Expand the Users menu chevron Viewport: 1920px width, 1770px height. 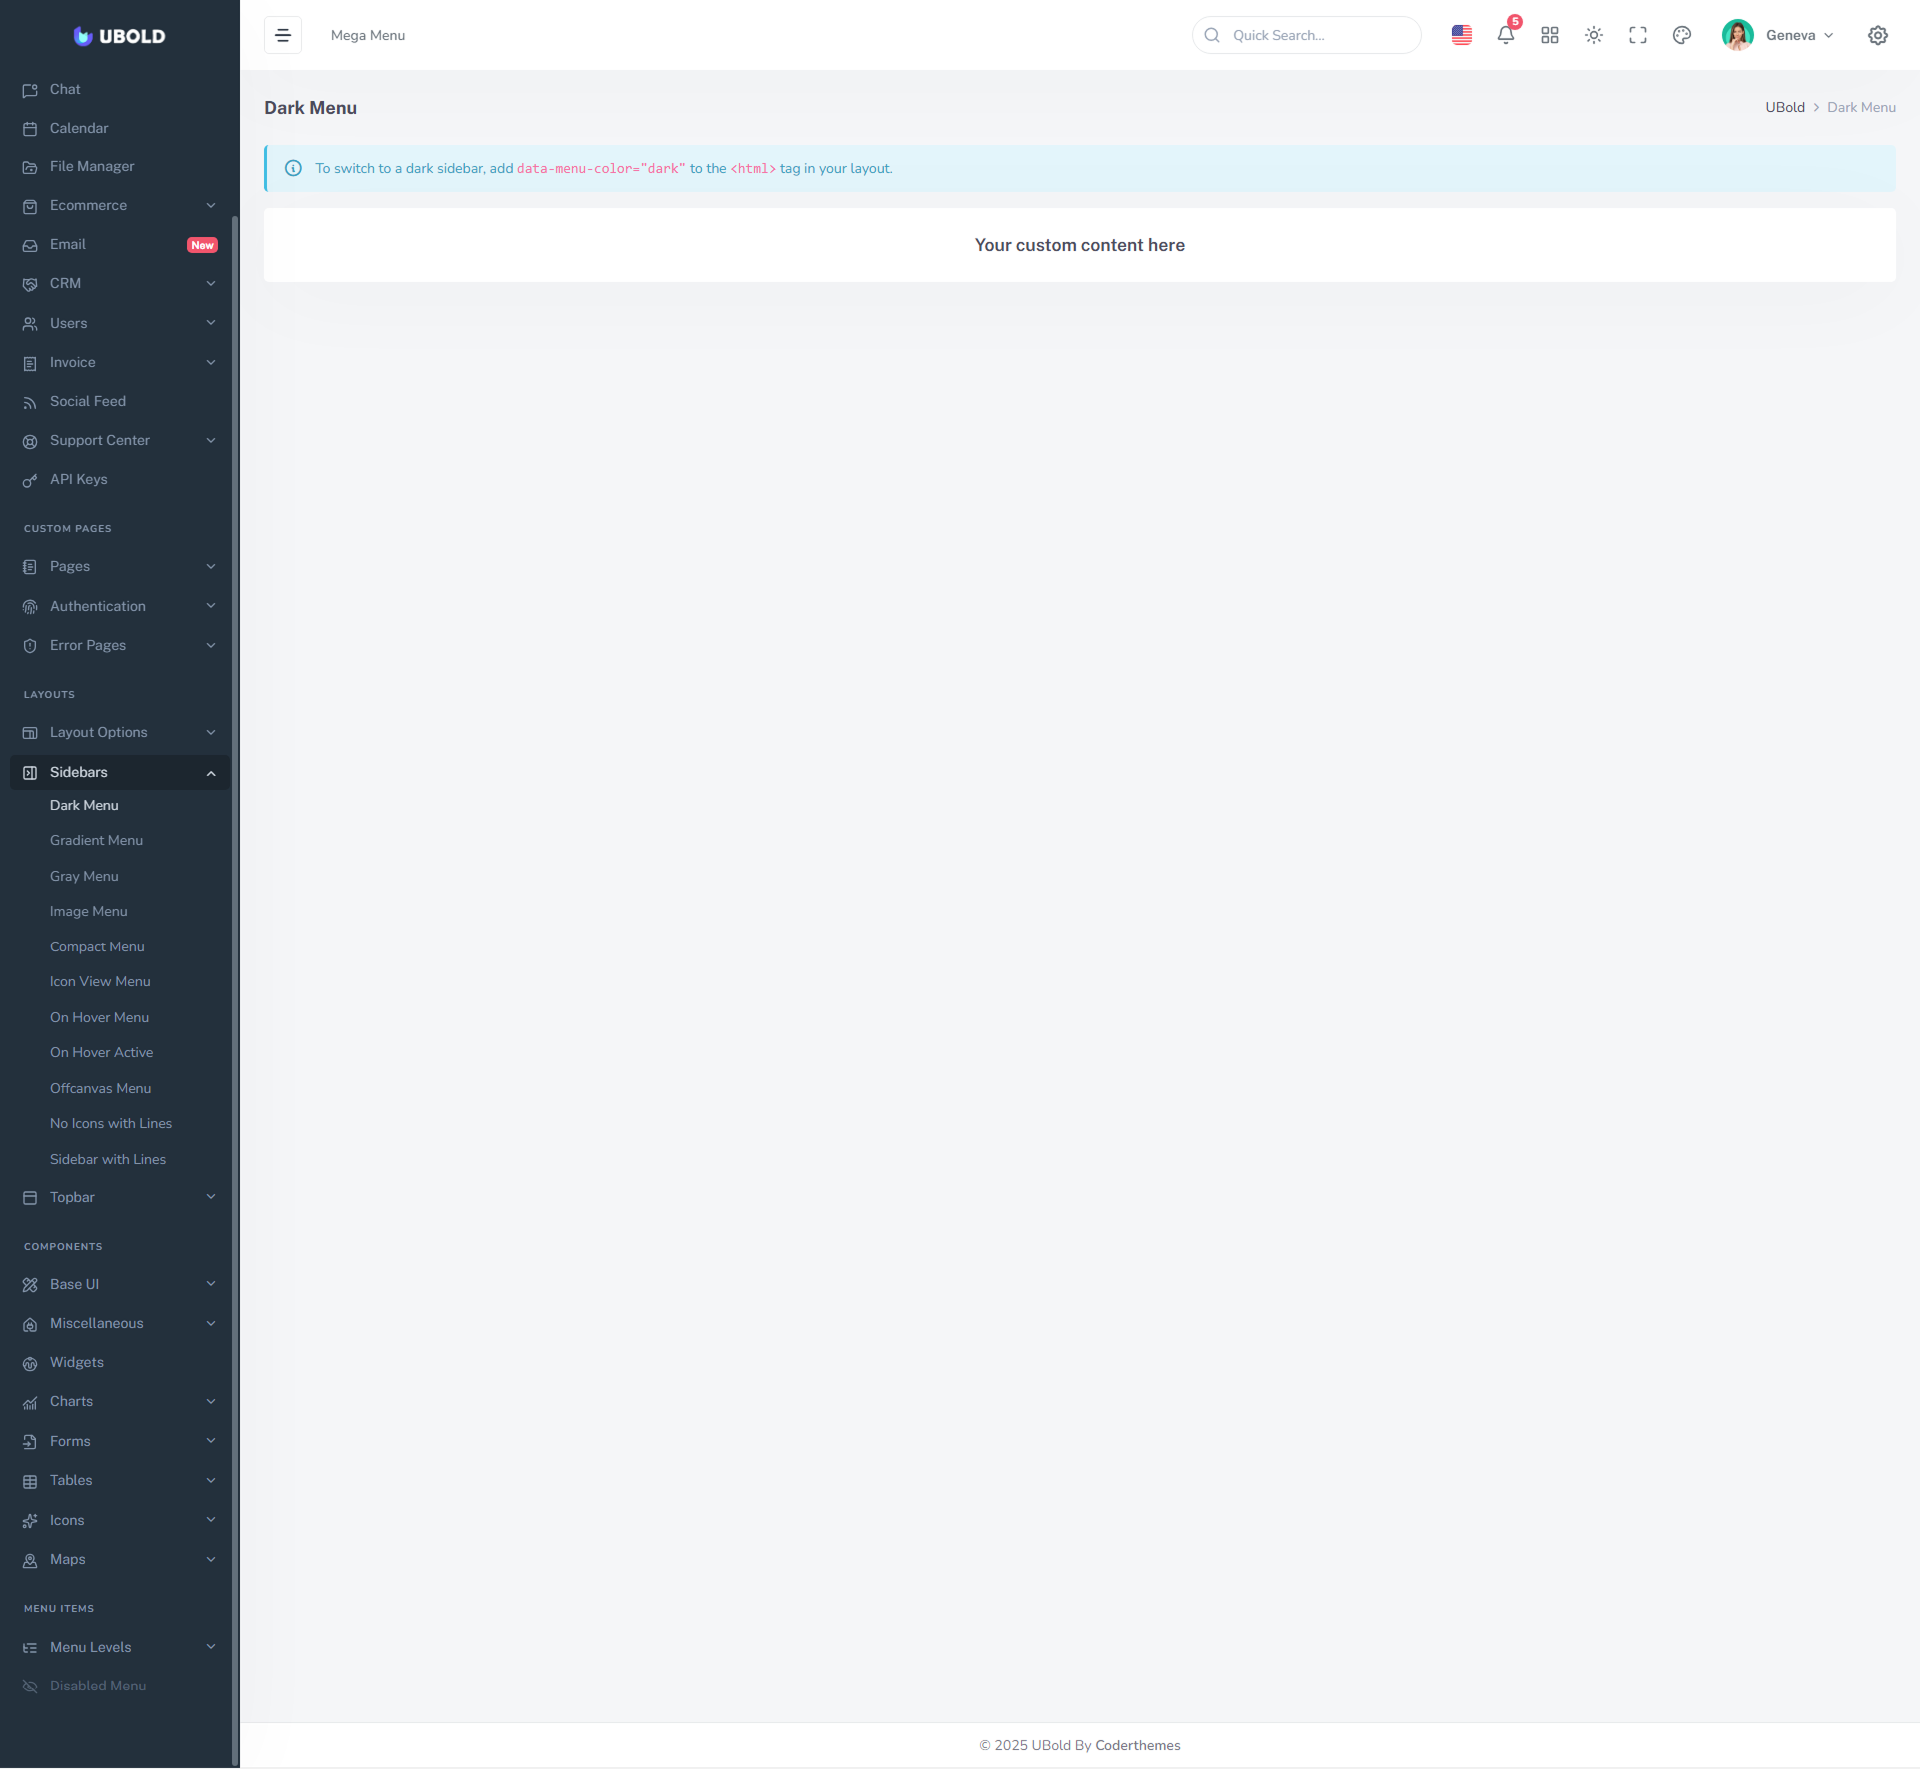pos(211,323)
